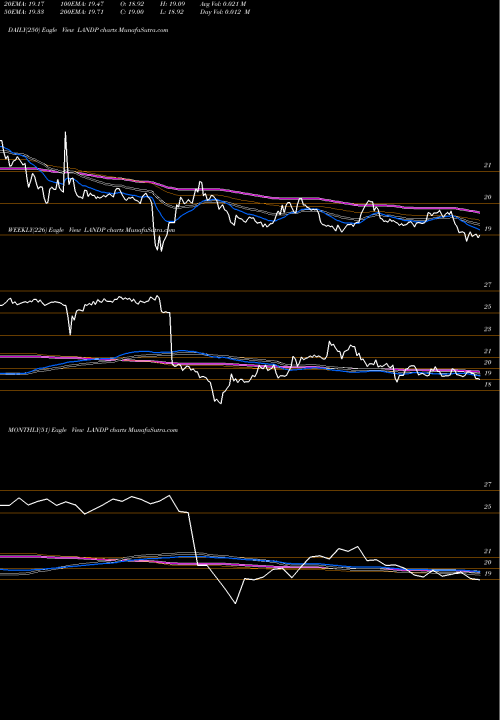Click the 20 price label on daily chart
Image resolution: width=500 pixels, height=720 pixels.
(488, 197)
